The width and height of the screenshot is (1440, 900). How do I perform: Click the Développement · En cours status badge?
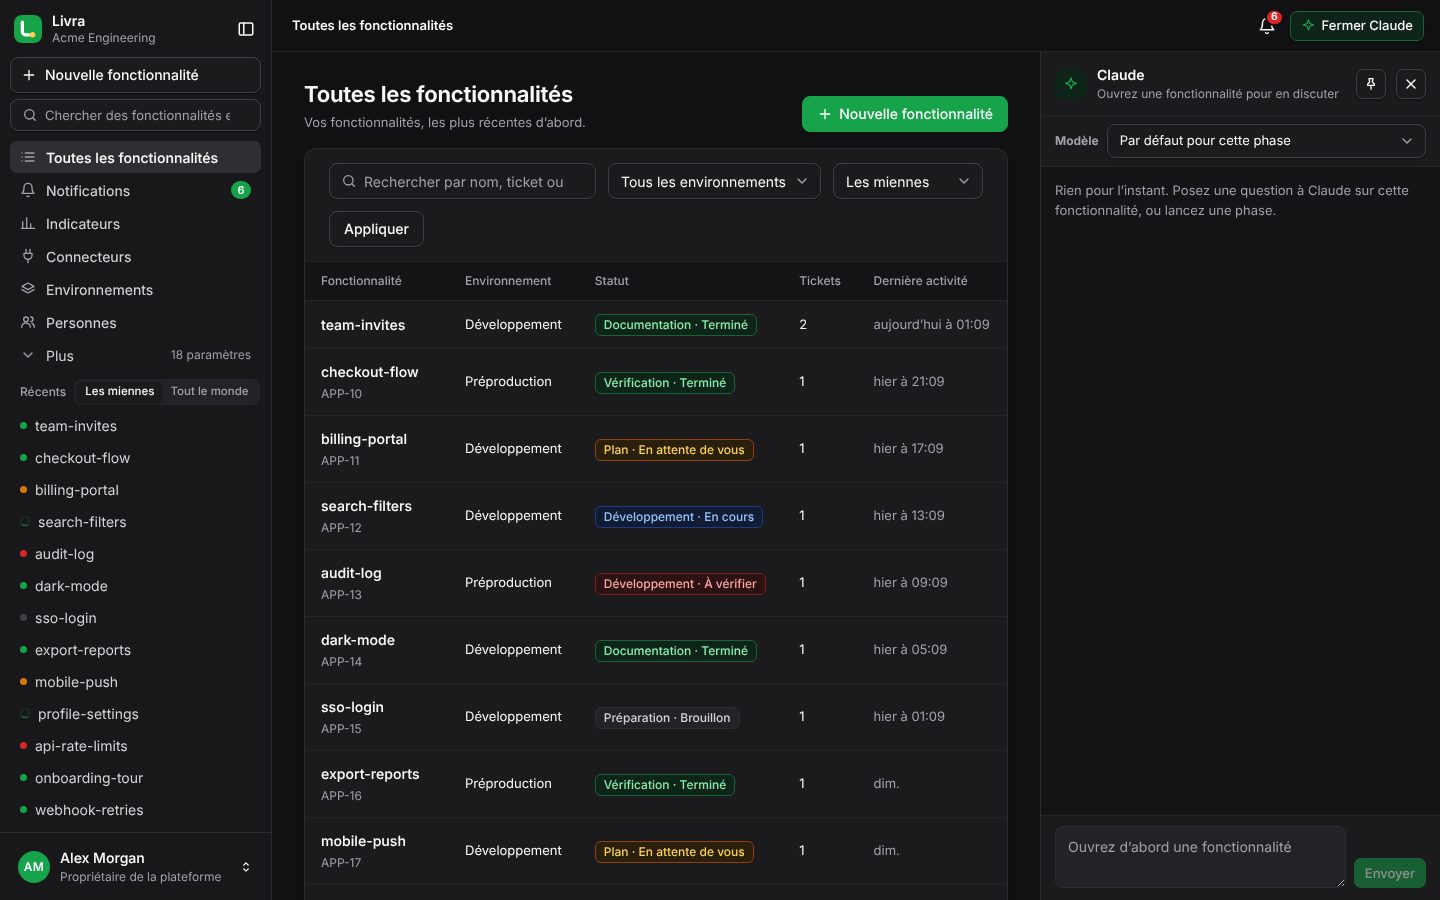(x=679, y=517)
